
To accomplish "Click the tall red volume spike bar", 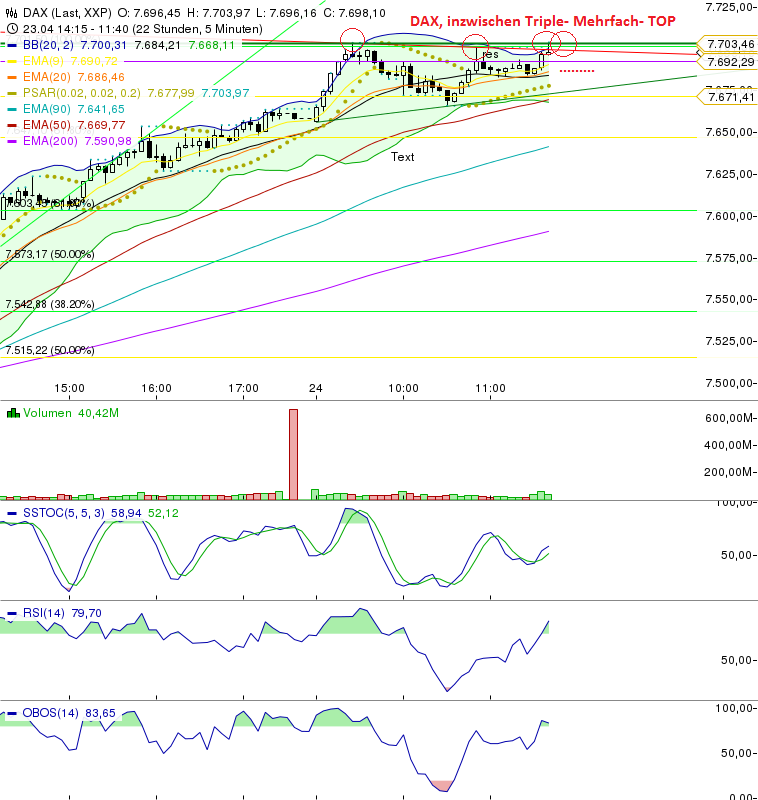I will [x=293, y=454].
